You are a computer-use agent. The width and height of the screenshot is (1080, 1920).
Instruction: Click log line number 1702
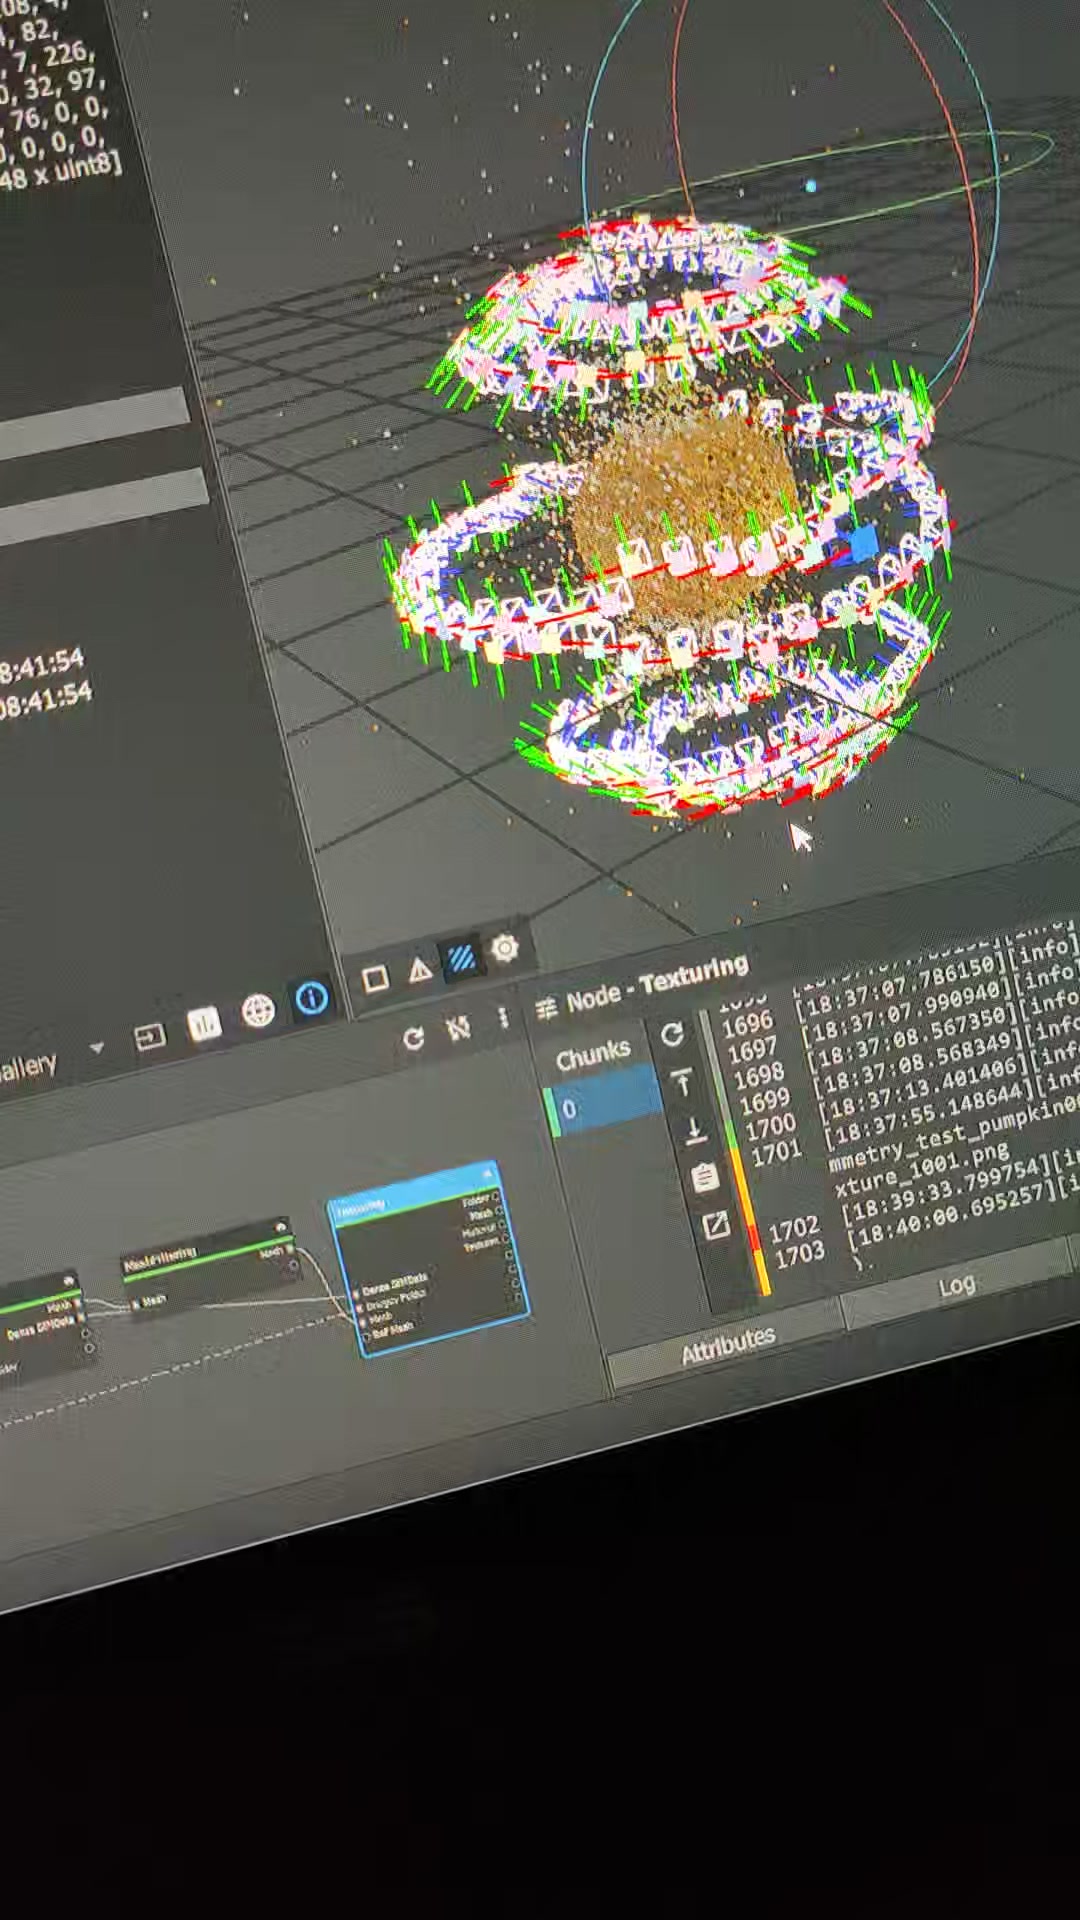point(794,1227)
